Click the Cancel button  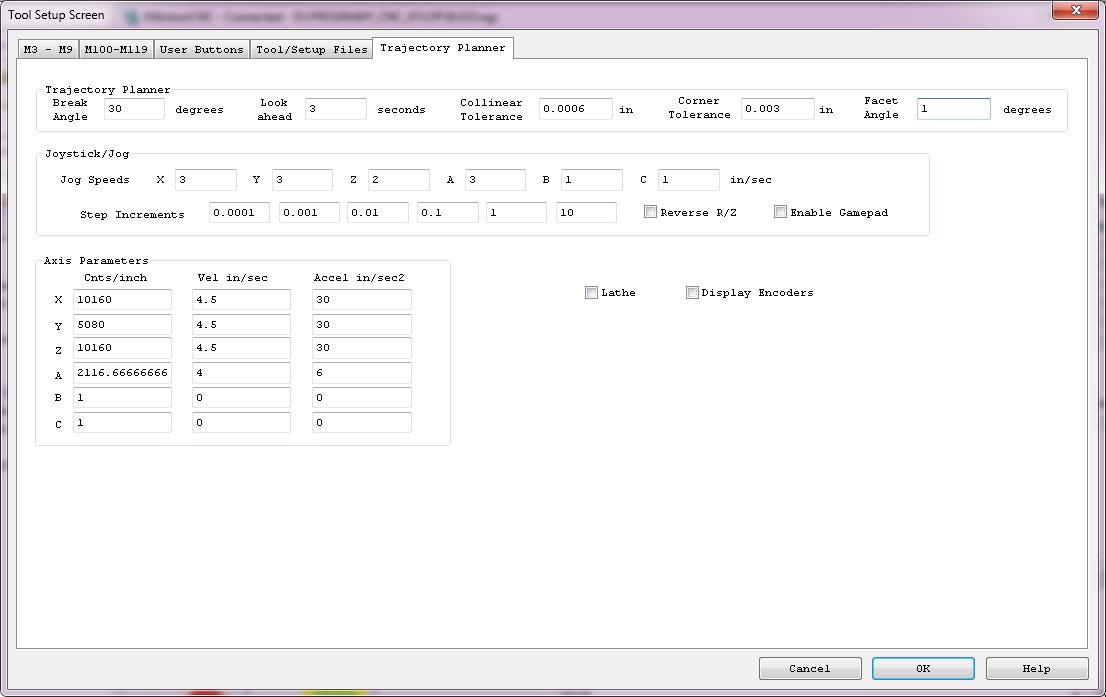[809, 668]
